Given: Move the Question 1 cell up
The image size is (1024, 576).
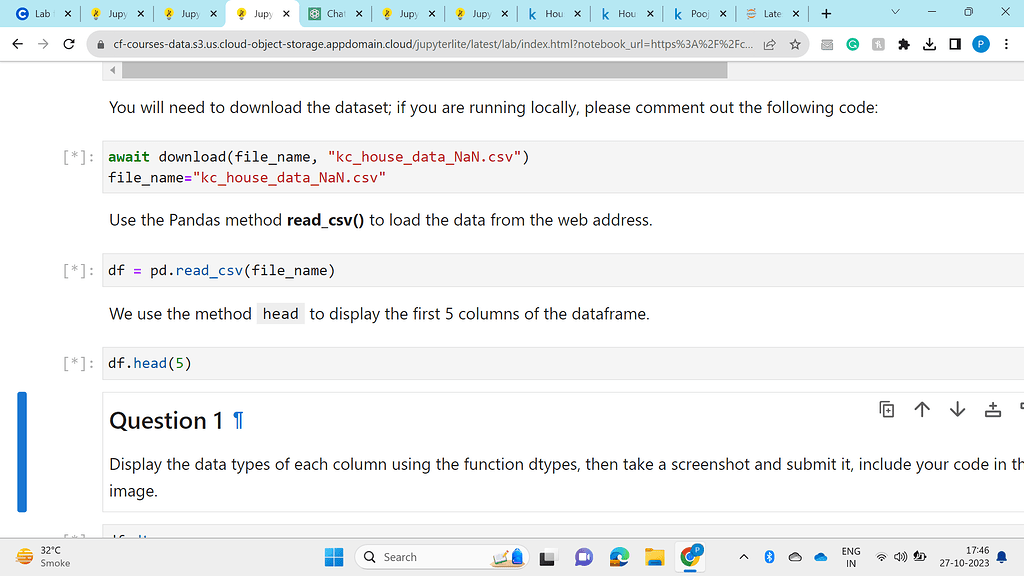Looking at the screenshot, I should pyautogui.click(x=922, y=409).
